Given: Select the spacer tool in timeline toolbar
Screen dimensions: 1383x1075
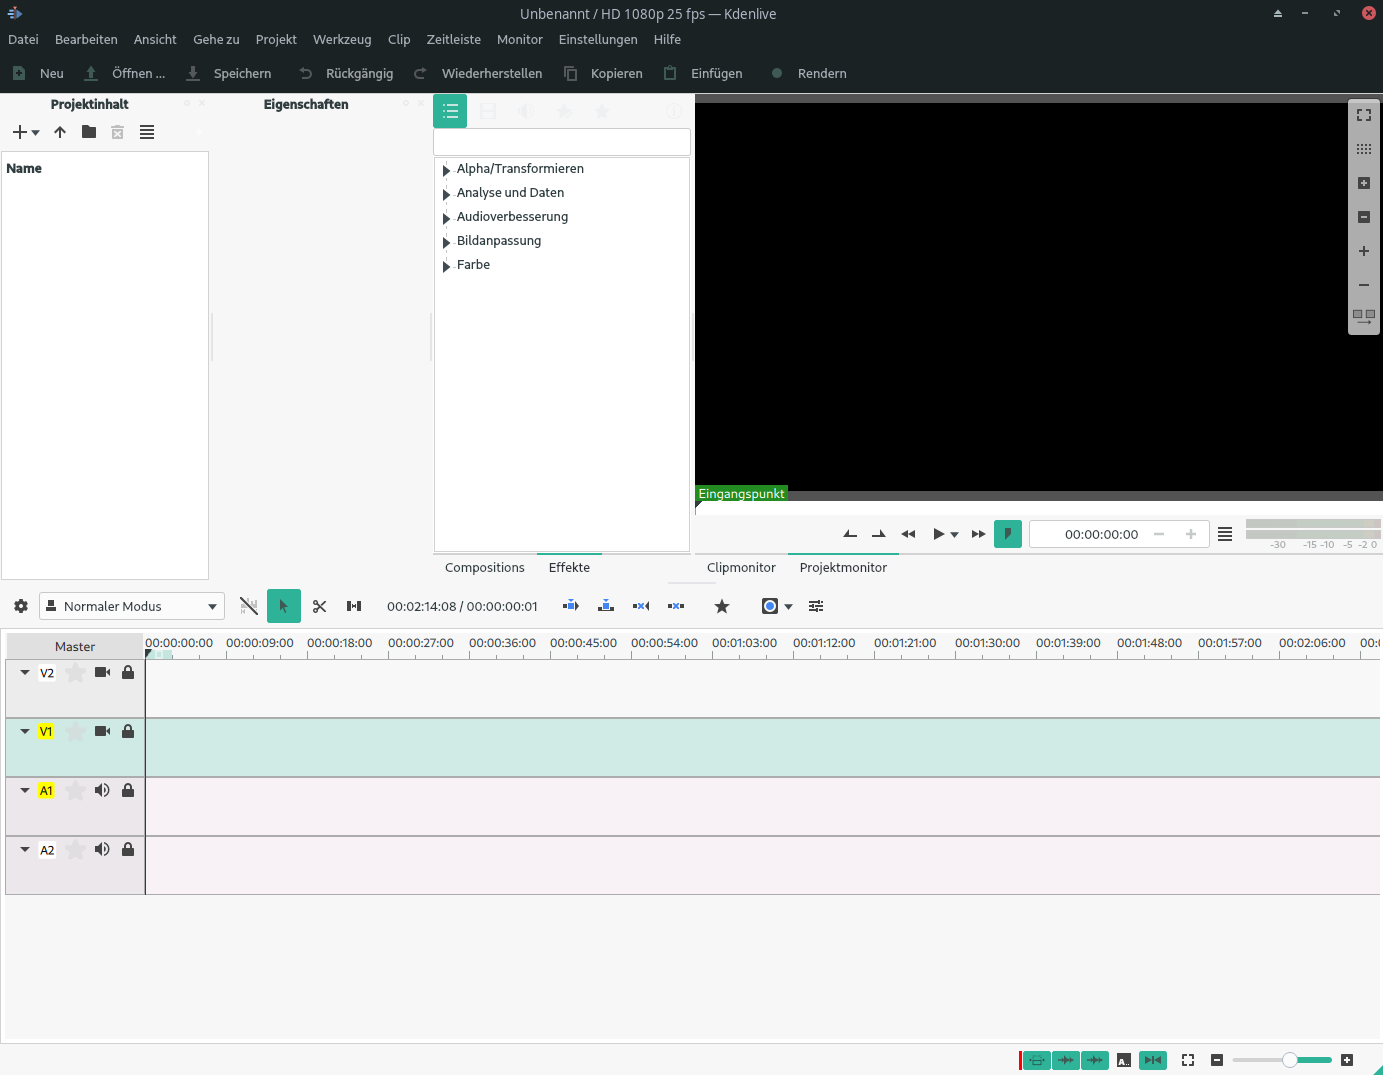Looking at the screenshot, I should point(354,606).
